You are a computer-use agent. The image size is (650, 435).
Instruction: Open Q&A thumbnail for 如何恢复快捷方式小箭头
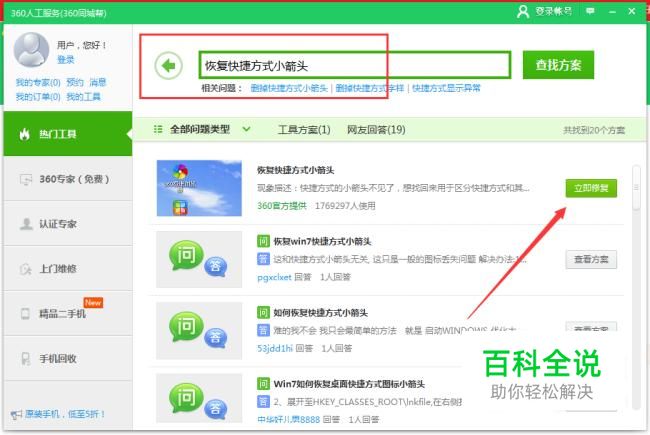tap(199, 331)
